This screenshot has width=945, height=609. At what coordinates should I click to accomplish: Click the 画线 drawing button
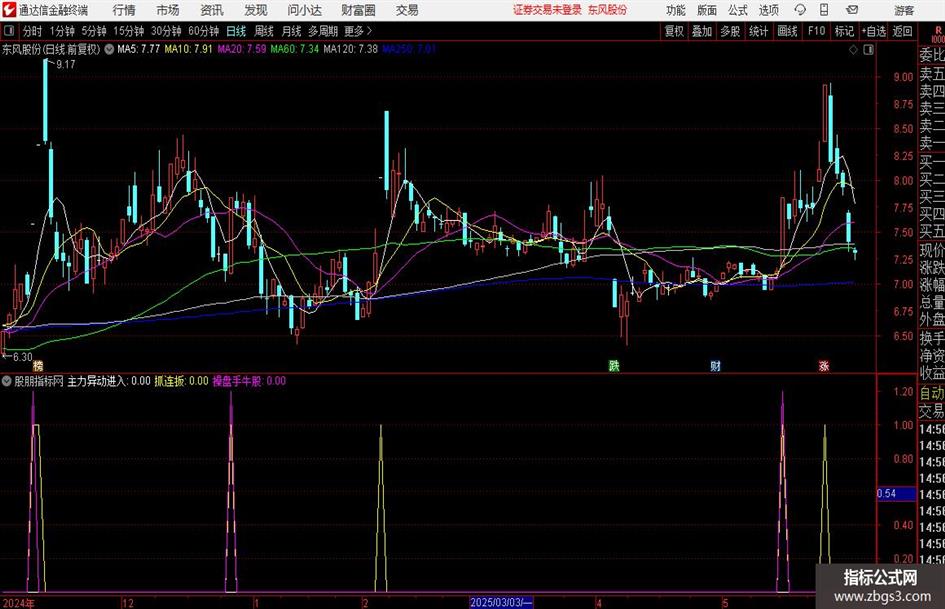pyautogui.click(x=787, y=31)
